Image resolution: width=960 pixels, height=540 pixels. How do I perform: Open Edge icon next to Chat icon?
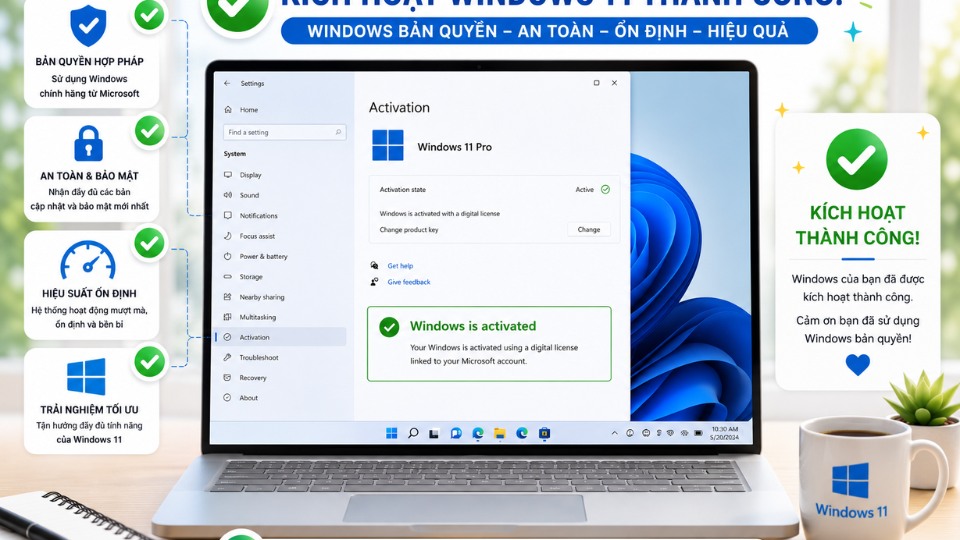tap(478, 433)
